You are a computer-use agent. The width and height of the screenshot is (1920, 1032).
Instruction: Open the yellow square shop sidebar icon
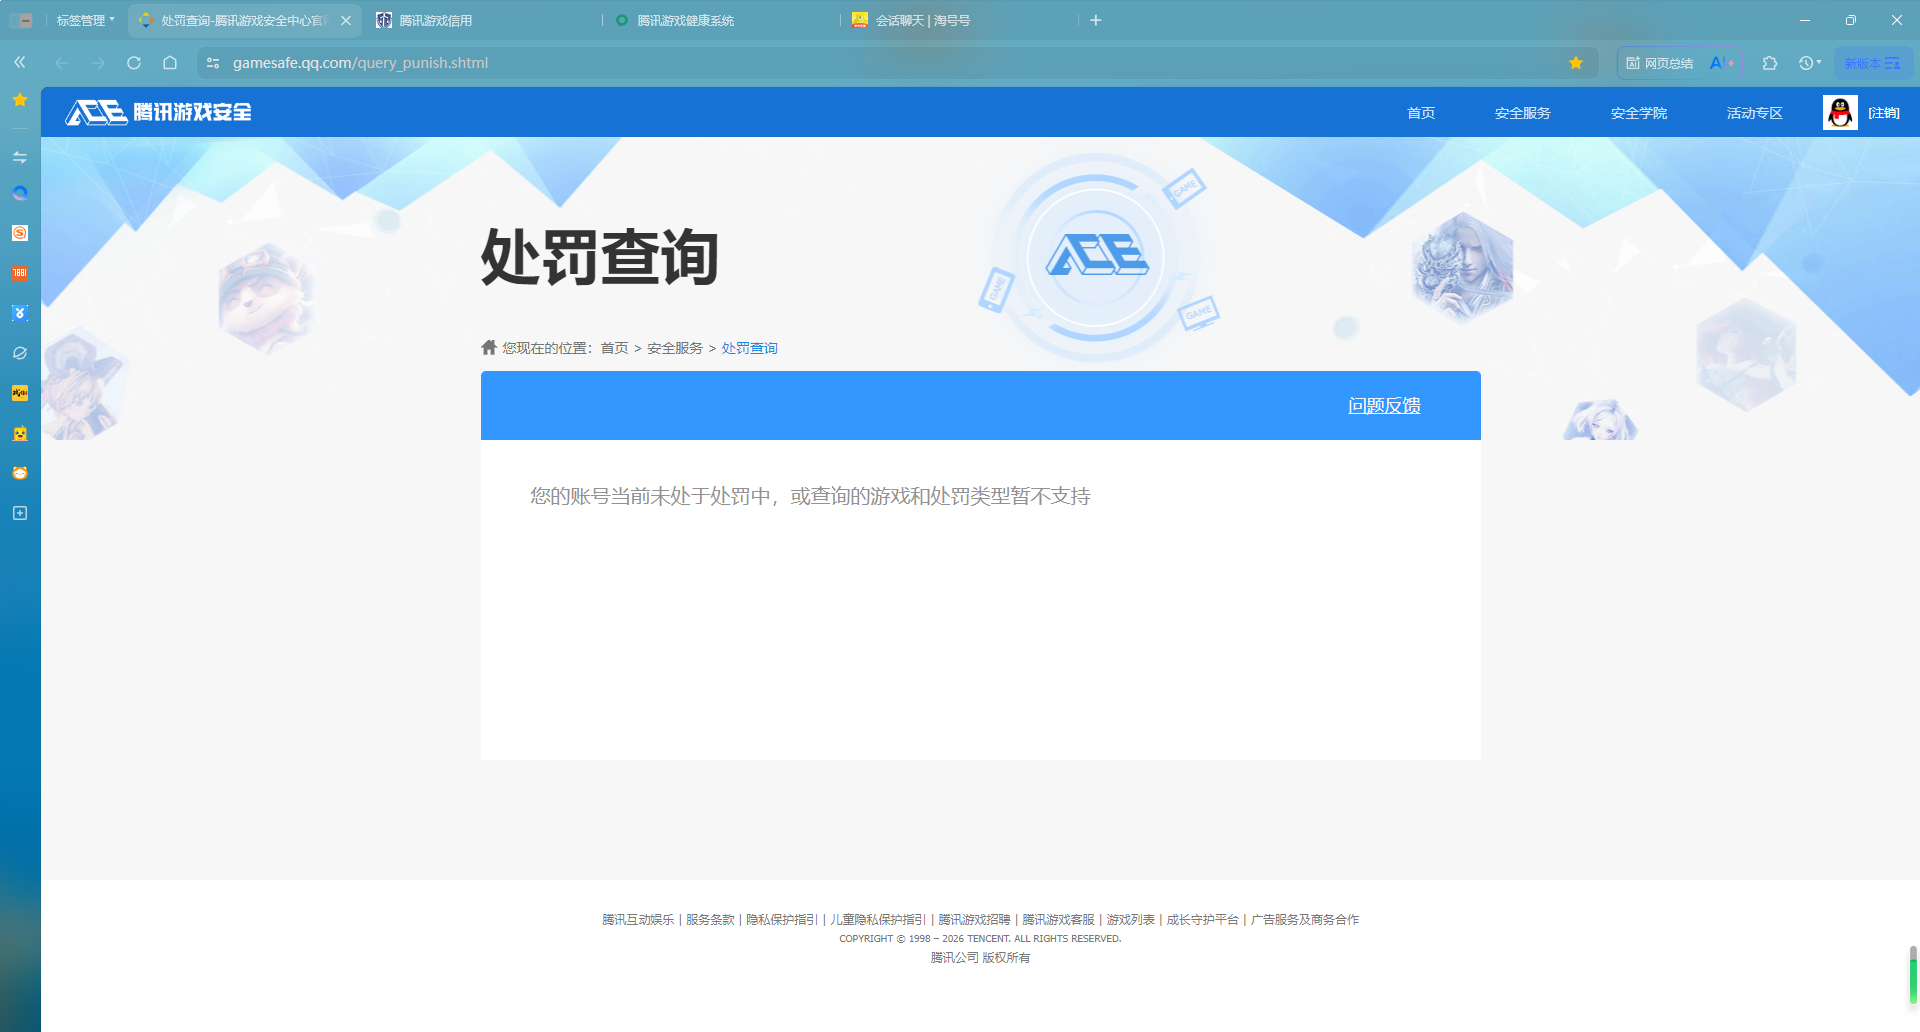[x=19, y=393]
